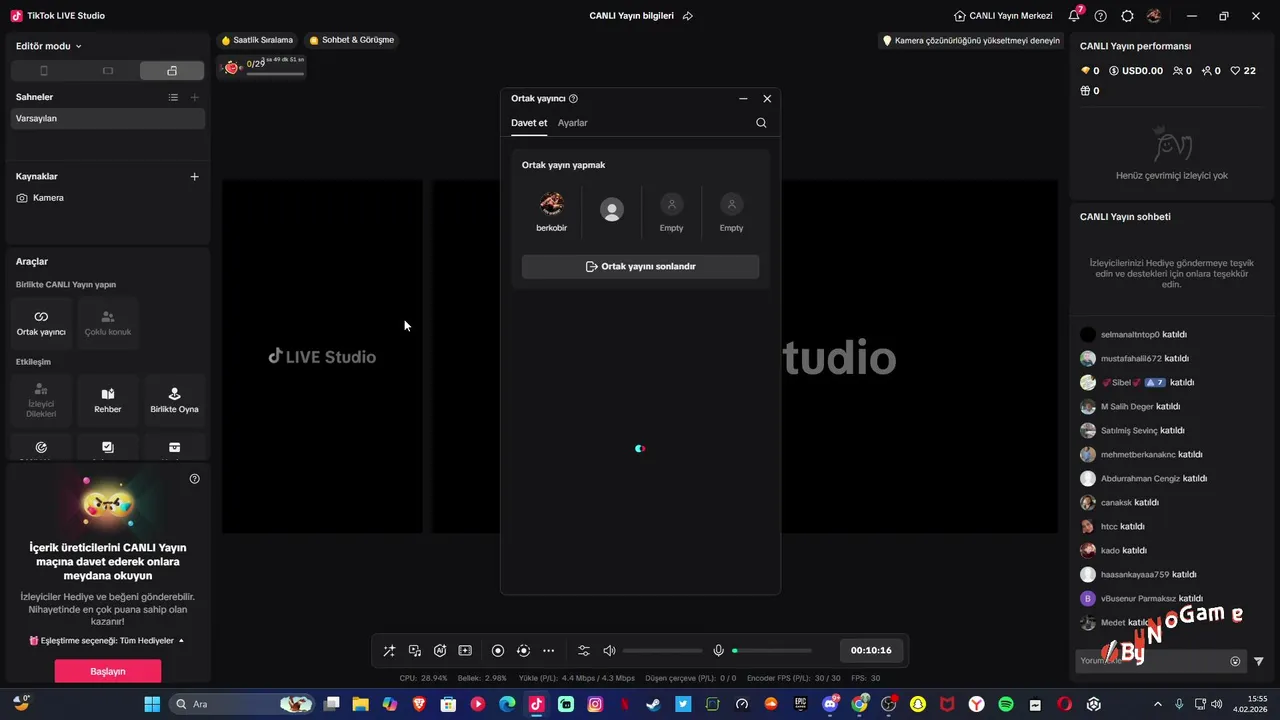
Task: Click the likes count 22 stat
Action: [x=1243, y=71]
